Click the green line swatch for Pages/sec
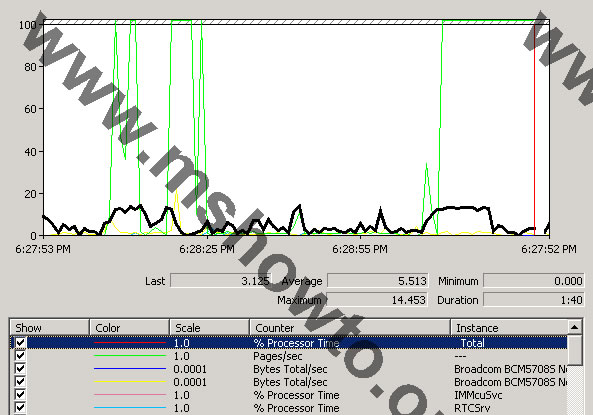This screenshot has width=593, height=415. pyautogui.click(x=130, y=356)
